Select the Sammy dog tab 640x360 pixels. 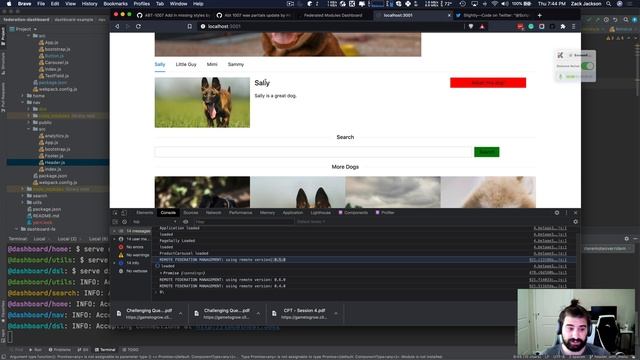click(x=236, y=64)
